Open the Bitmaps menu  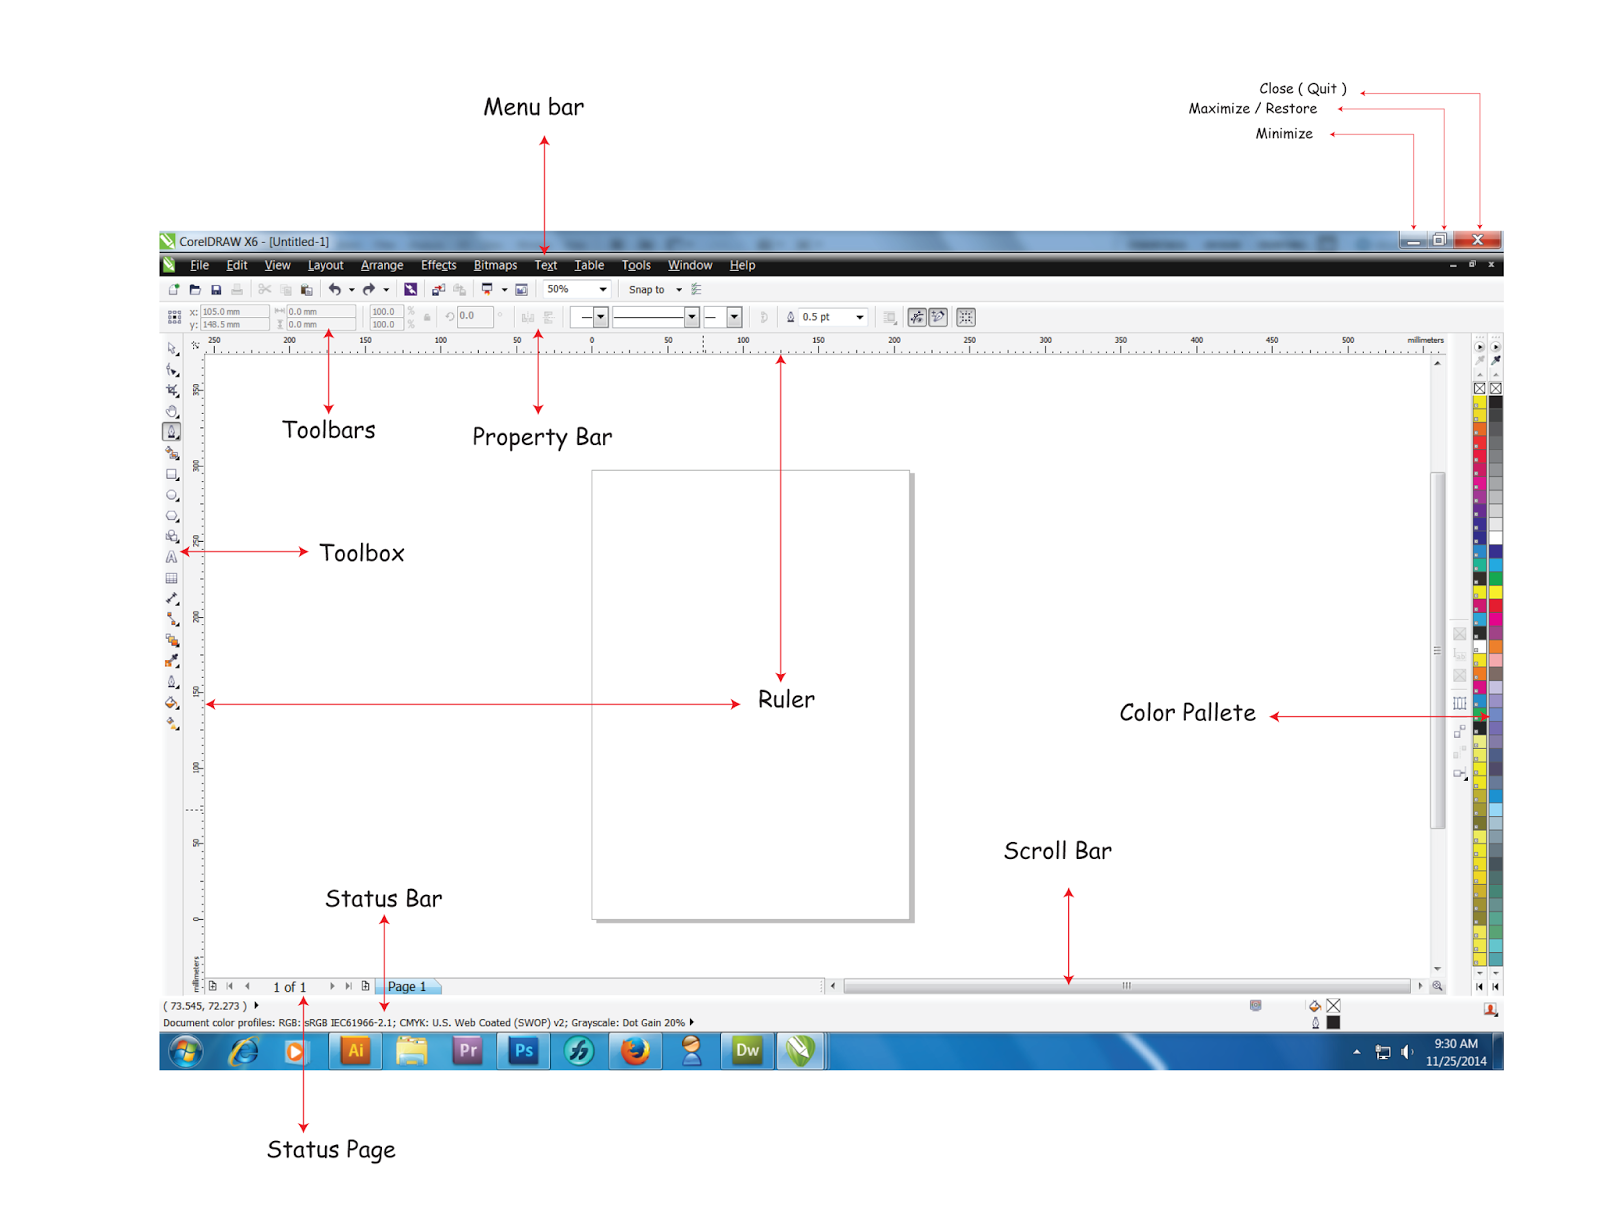pos(495,265)
